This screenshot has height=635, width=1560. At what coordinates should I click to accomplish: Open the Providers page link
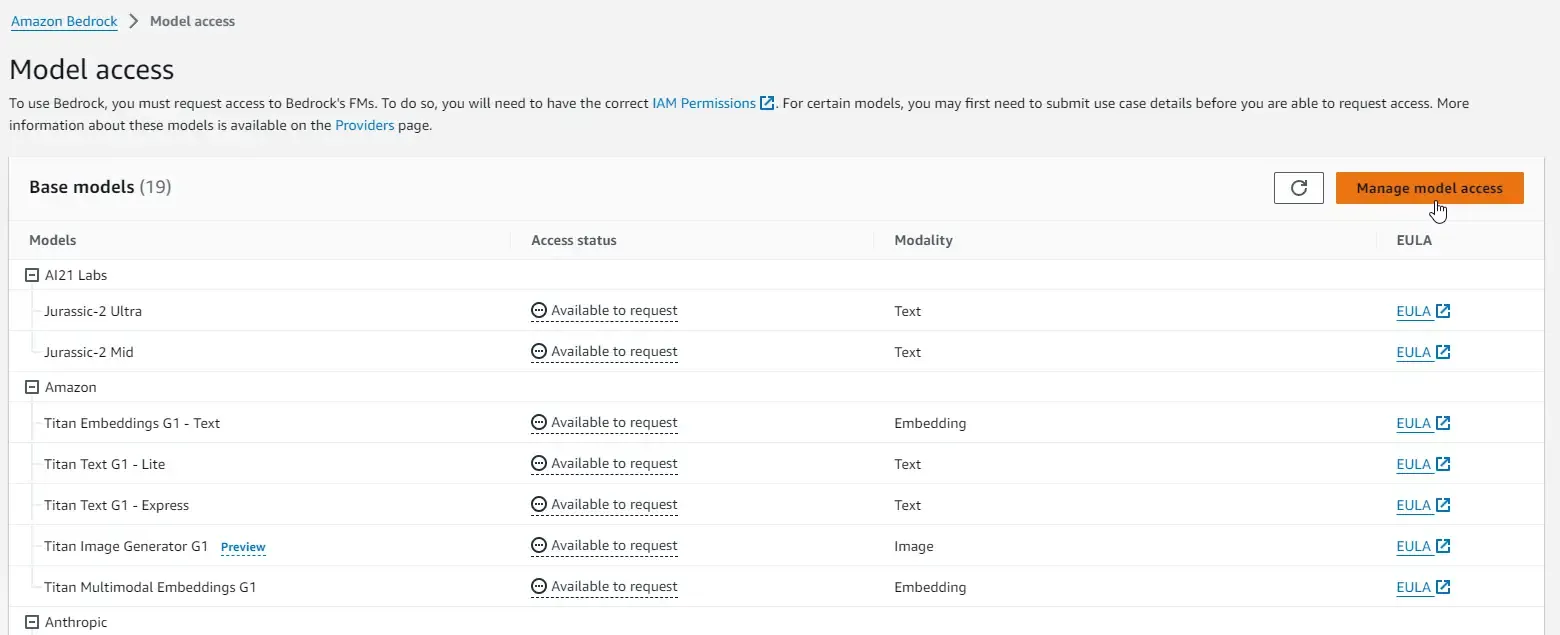364,126
